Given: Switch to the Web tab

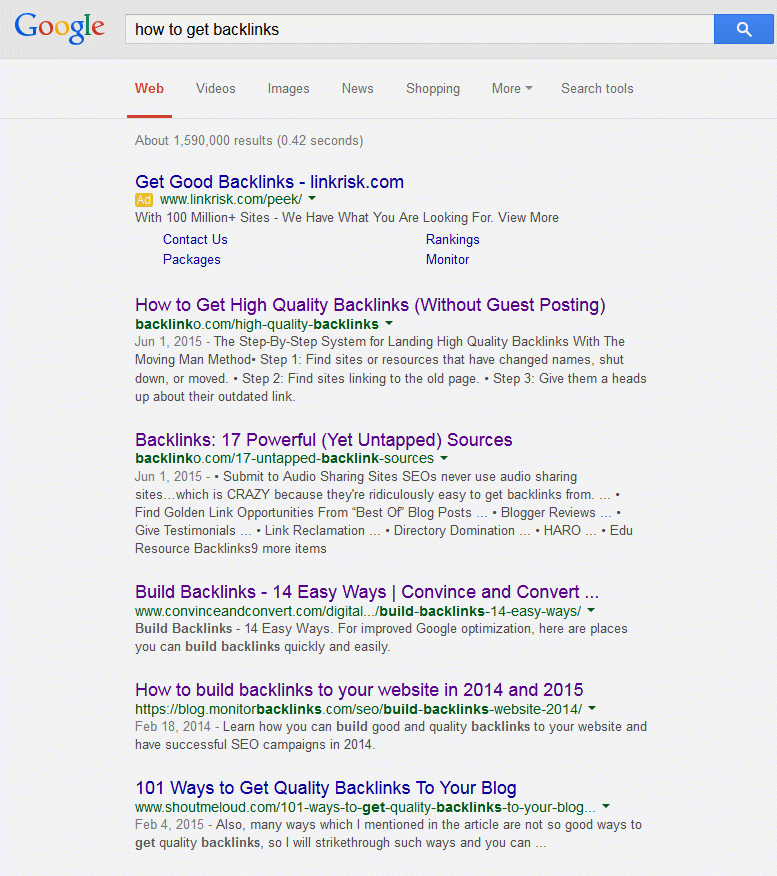Looking at the screenshot, I should (x=149, y=88).
